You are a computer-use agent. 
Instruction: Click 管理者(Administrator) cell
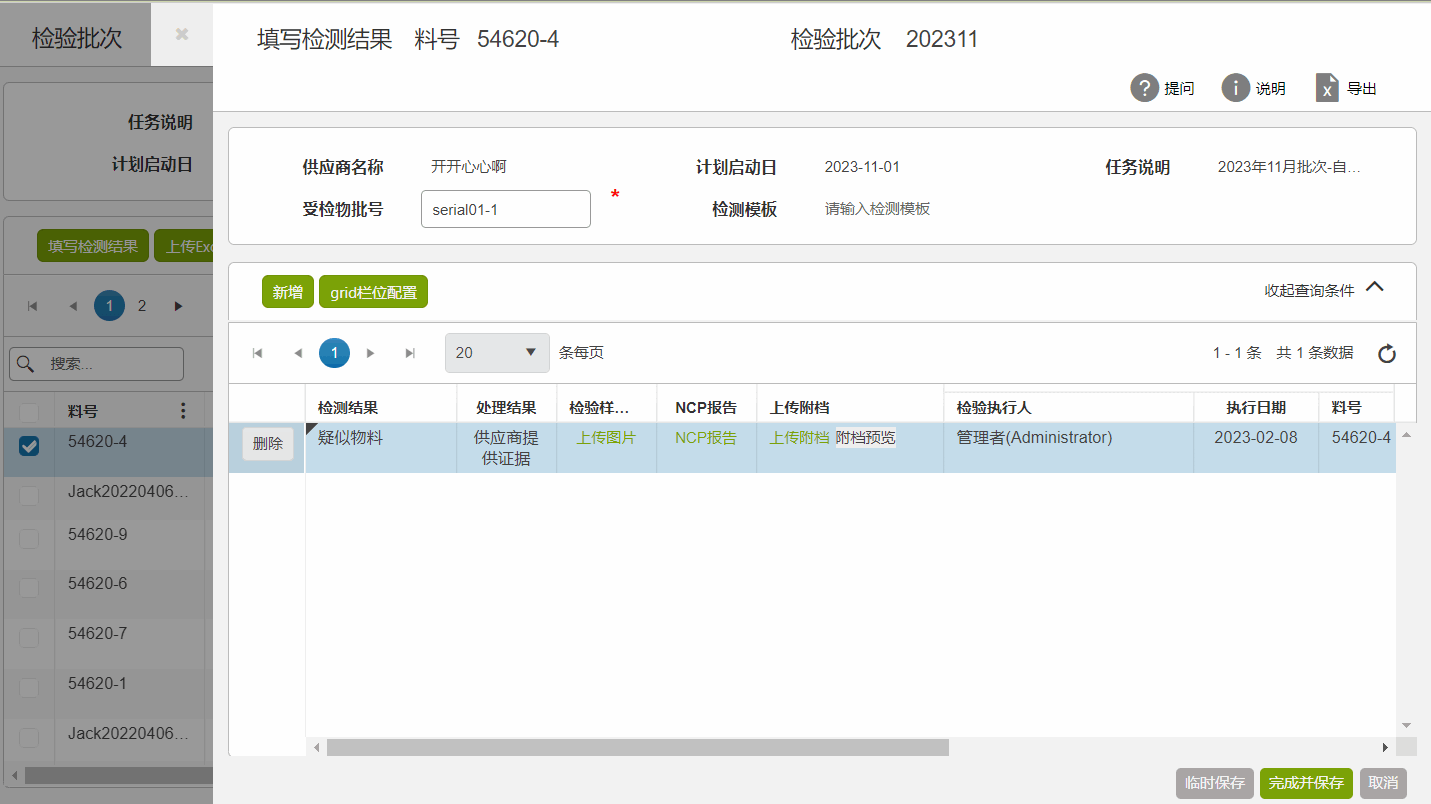click(x=1068, y=447)
